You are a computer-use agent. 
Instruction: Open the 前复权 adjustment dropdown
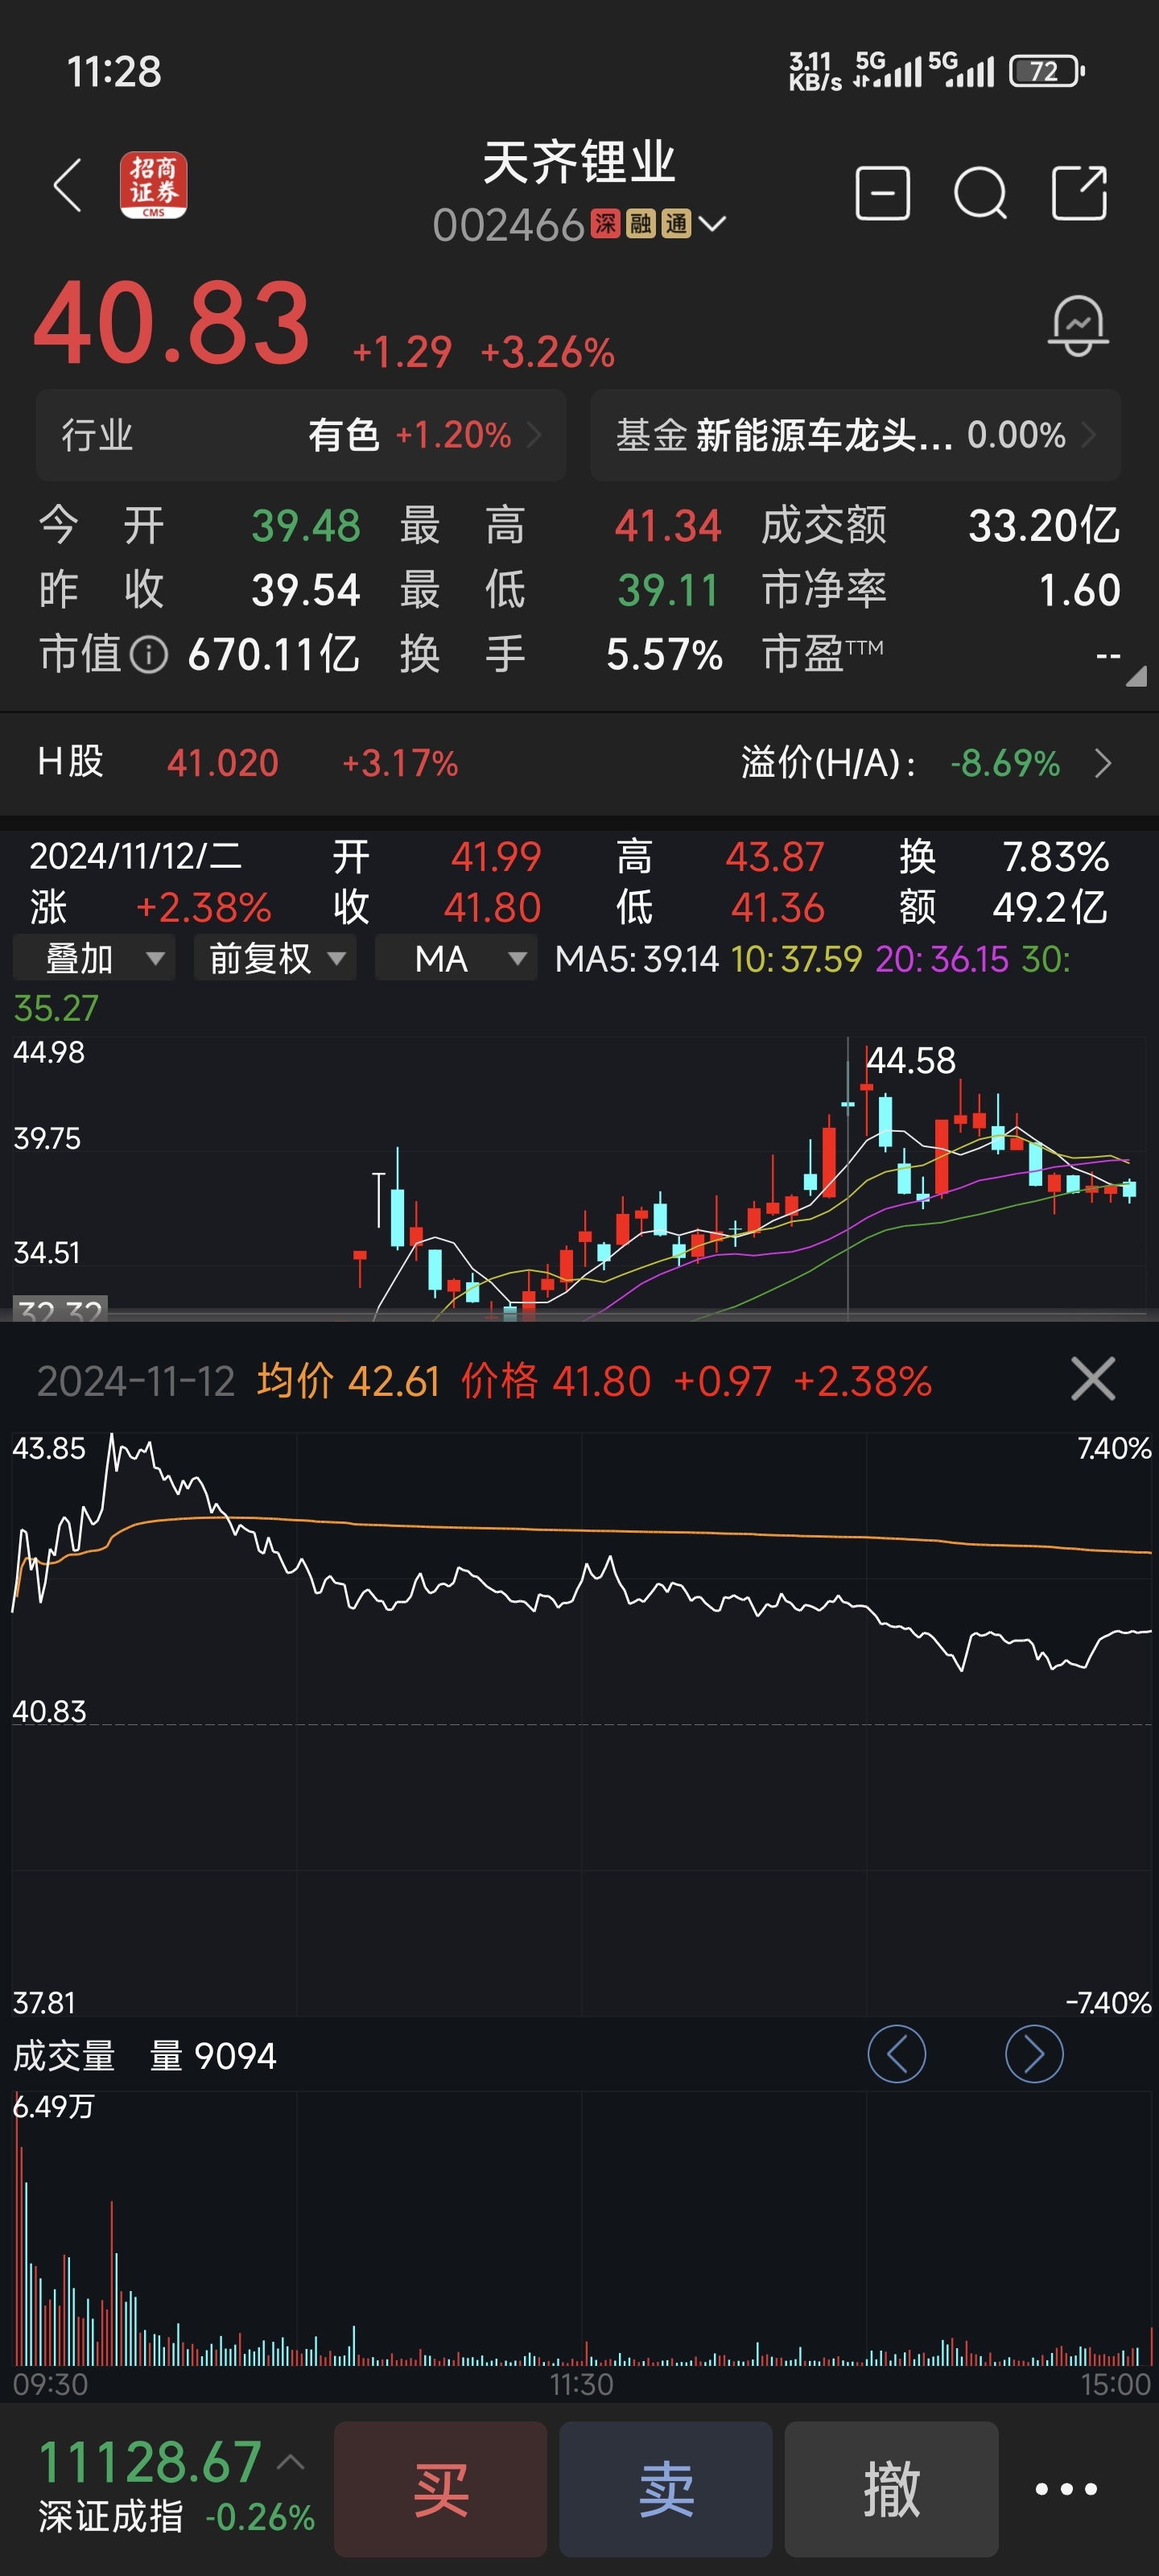(275, 958)
